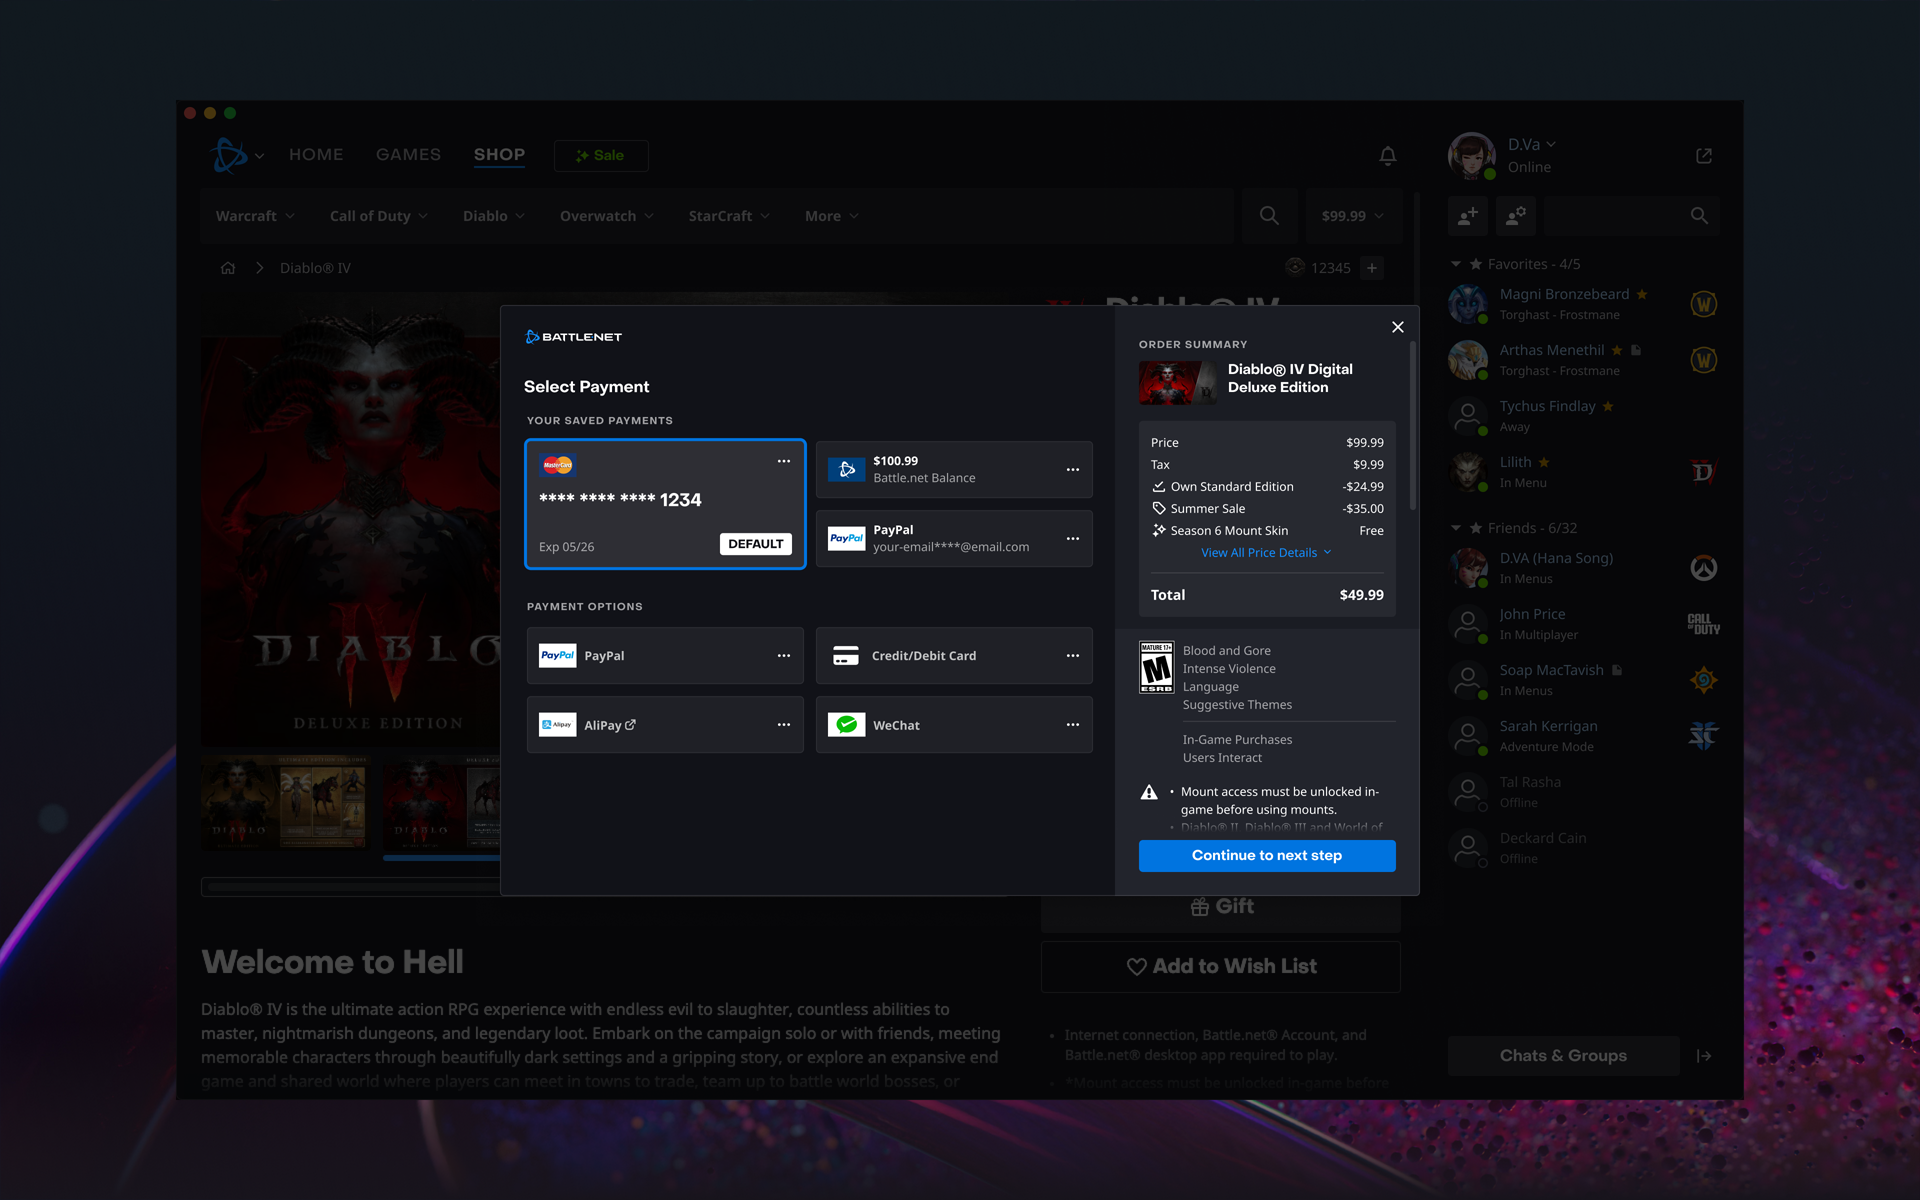
Task: Open the $99.99 balance dropdown
Action: [x=1353, y=216]
